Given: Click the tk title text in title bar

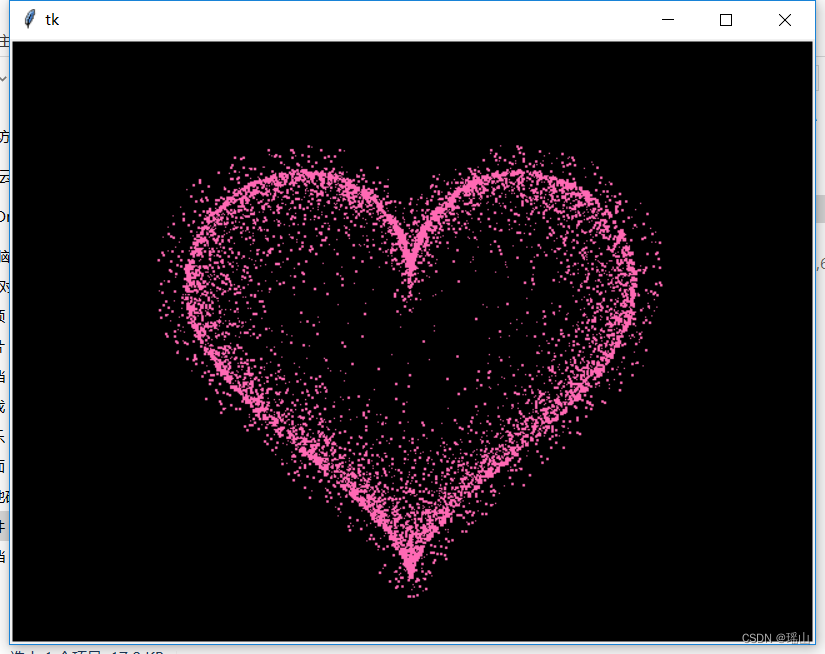Looking at the screenshot, I should click(52, 18).
